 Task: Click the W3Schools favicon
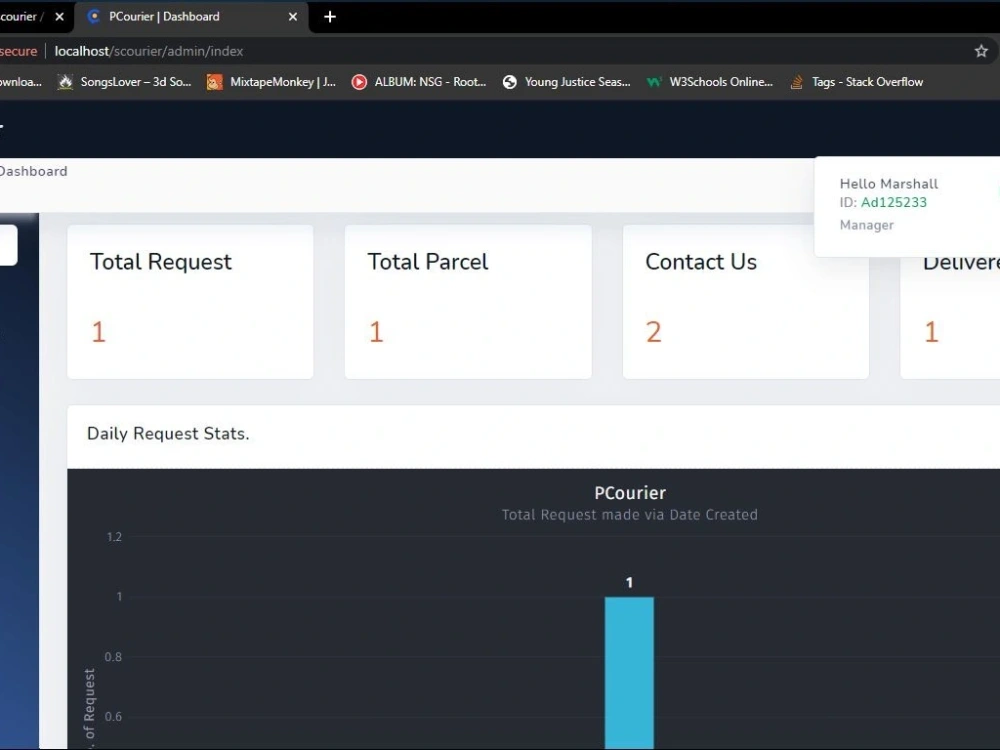click(x=654, y=82)
